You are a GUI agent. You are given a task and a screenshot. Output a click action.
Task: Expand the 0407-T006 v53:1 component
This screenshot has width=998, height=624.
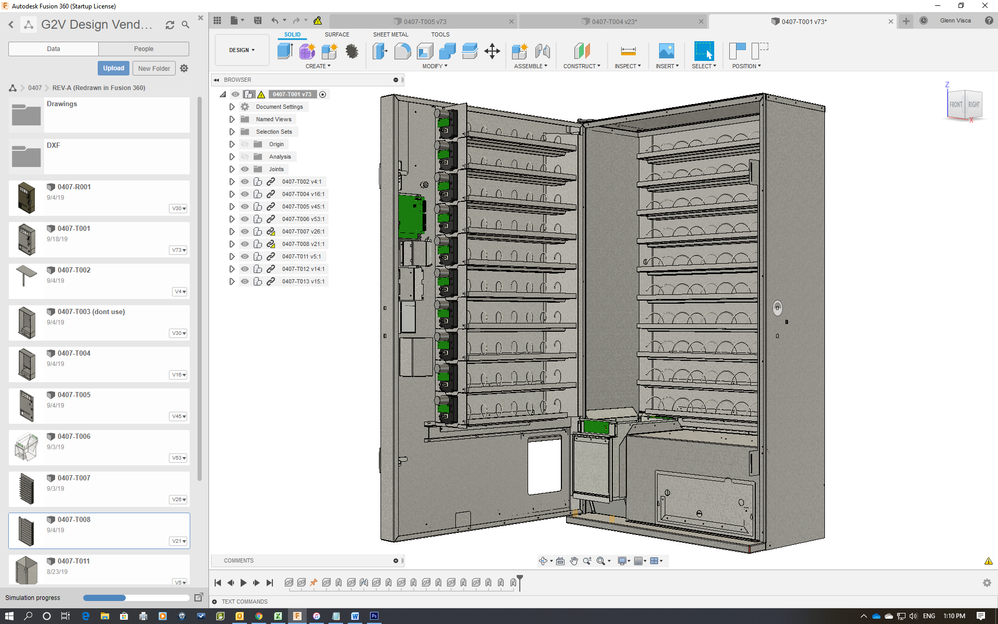[232, 219]
